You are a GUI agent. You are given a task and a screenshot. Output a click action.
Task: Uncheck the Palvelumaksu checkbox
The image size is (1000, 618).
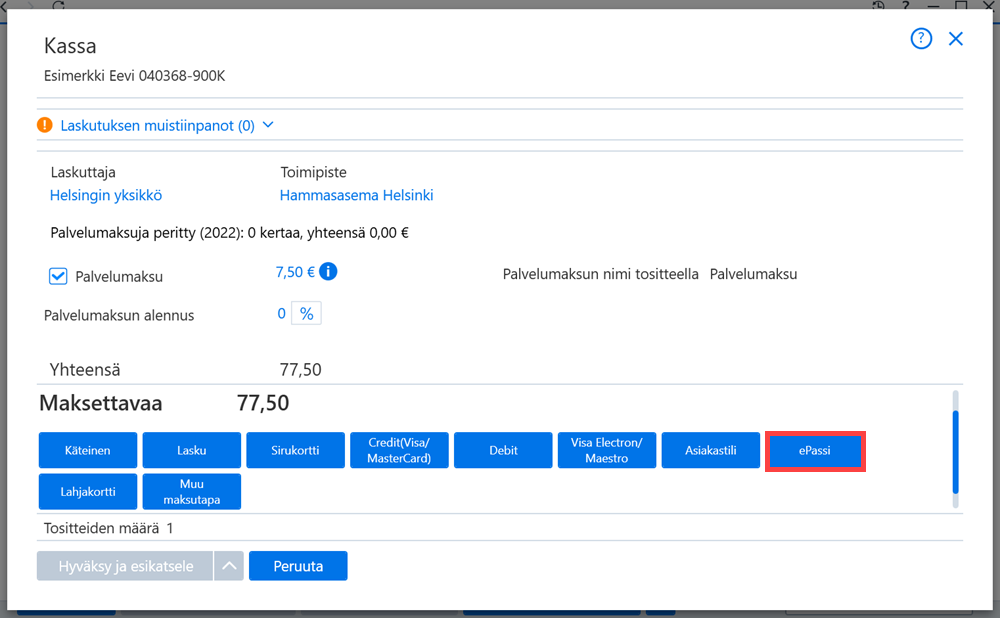(58, 276)
